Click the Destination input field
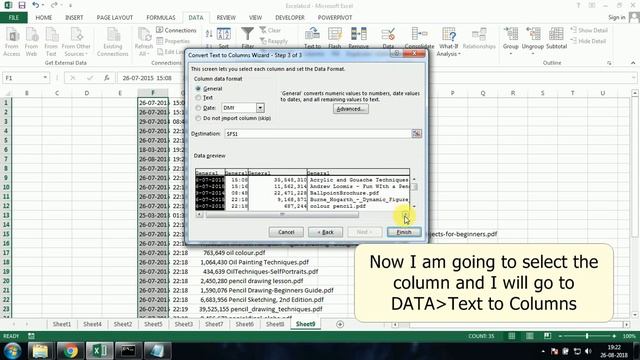Screen dimensions: 640x360 (x=318, y=133)
